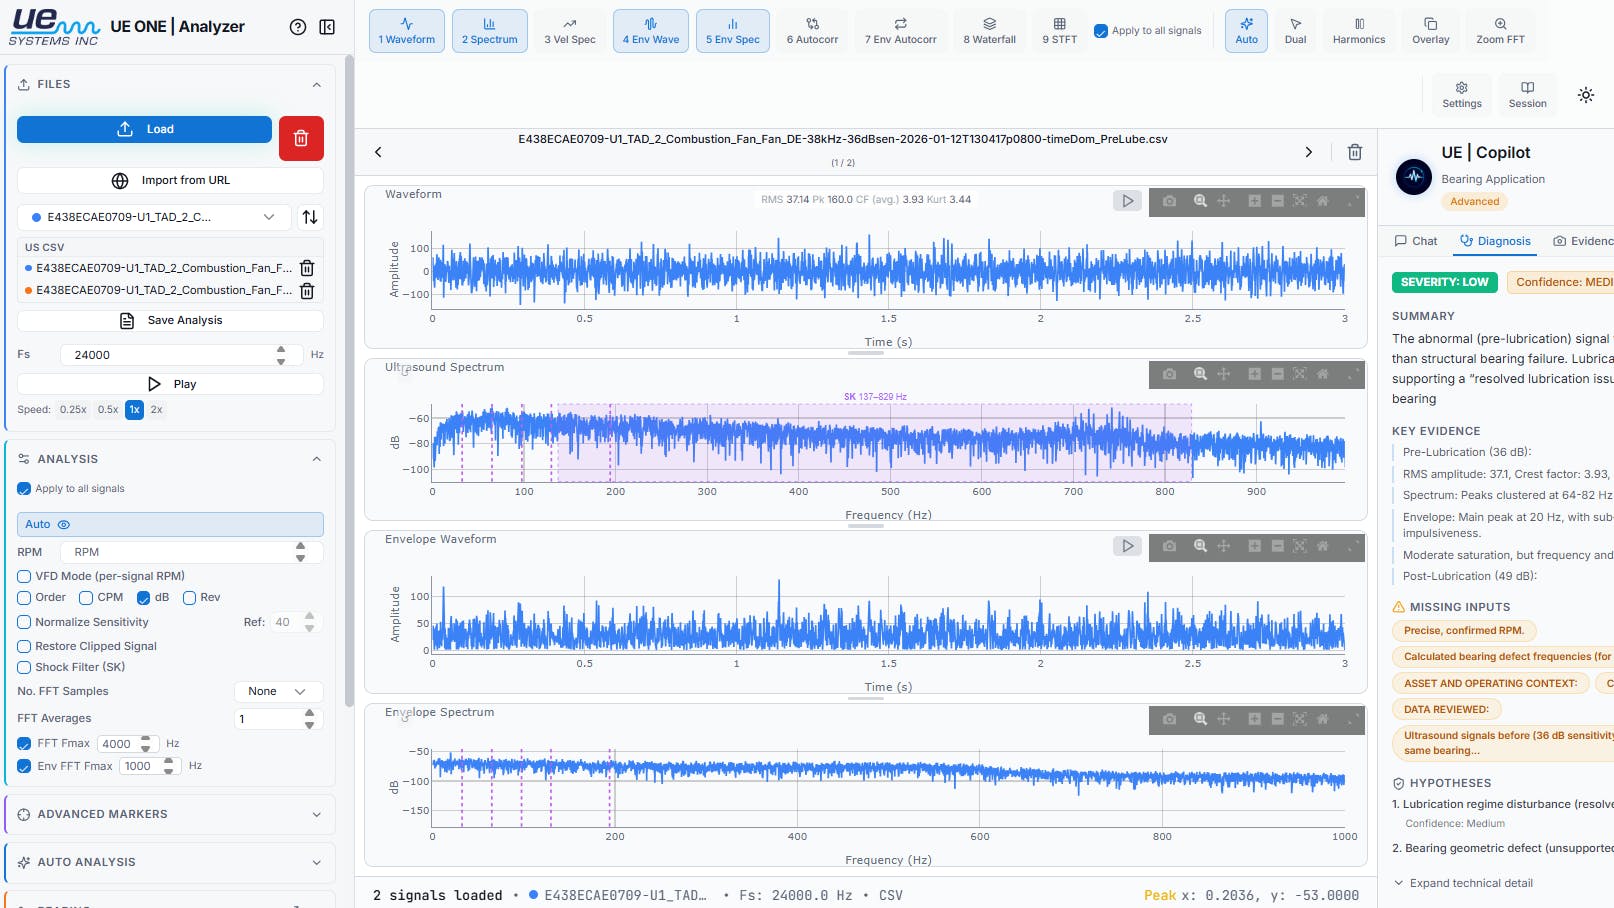Zoom out on the Envelope Waveform plot
Viewport: 1614px width, 908px height.
click(x=1277, y=546)
